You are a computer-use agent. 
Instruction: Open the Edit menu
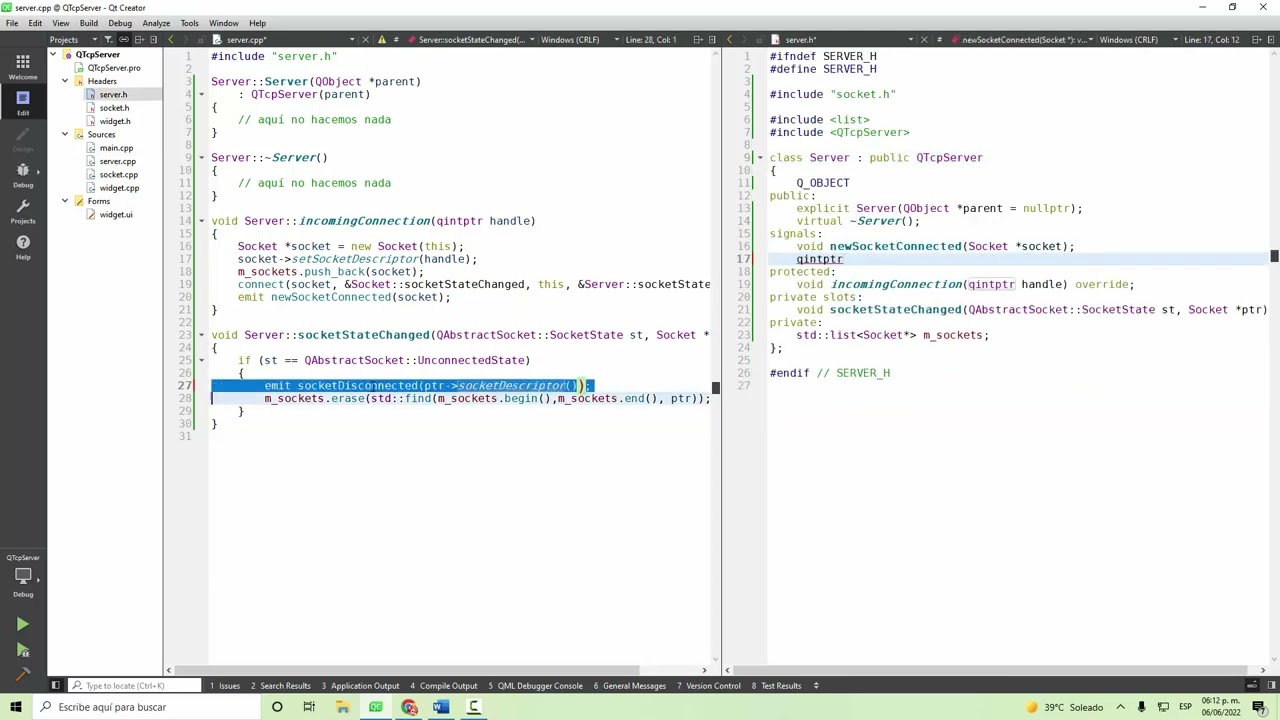(35, 23)
